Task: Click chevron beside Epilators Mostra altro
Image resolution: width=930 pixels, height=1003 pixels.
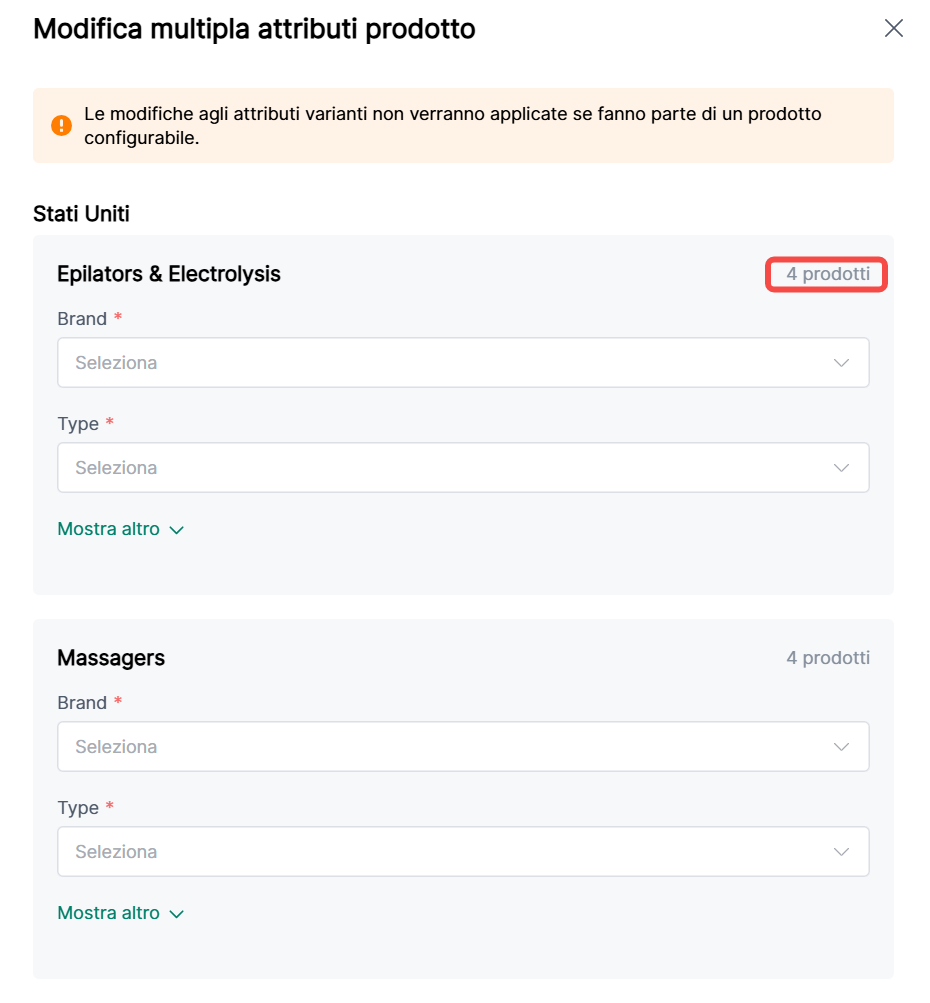Action: 177,530
